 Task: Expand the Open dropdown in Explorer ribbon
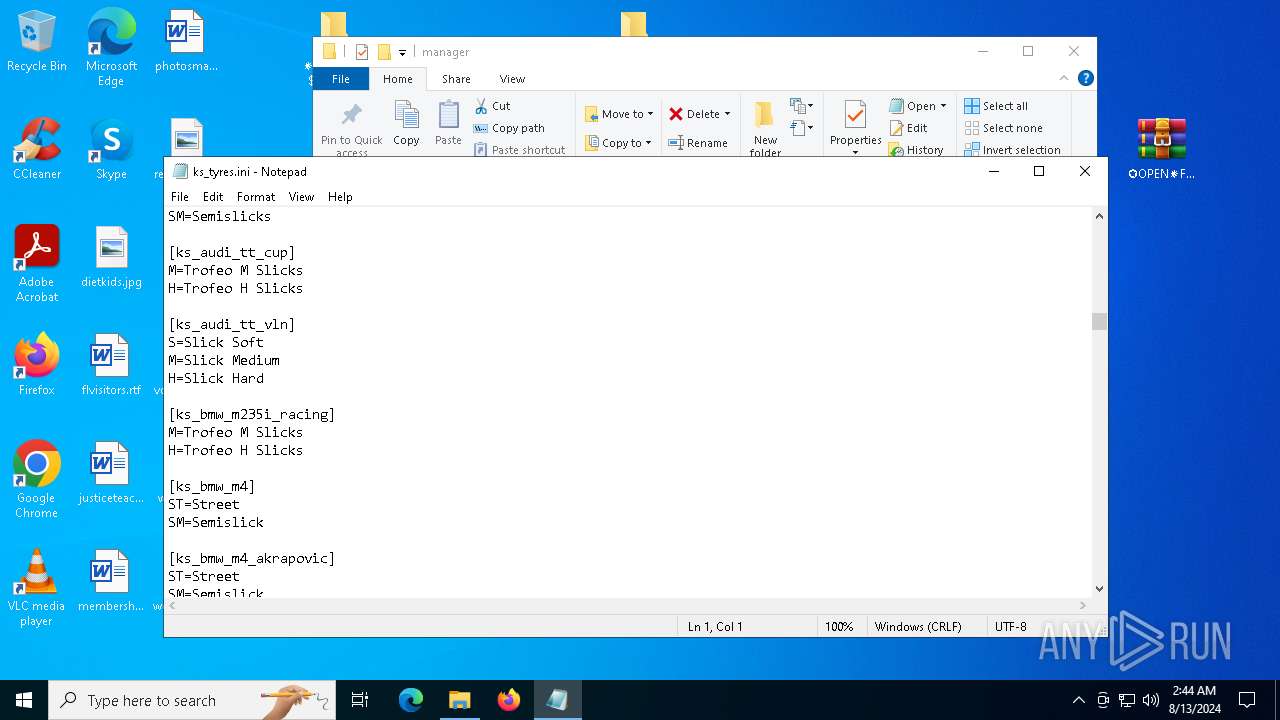click(943, 106)
